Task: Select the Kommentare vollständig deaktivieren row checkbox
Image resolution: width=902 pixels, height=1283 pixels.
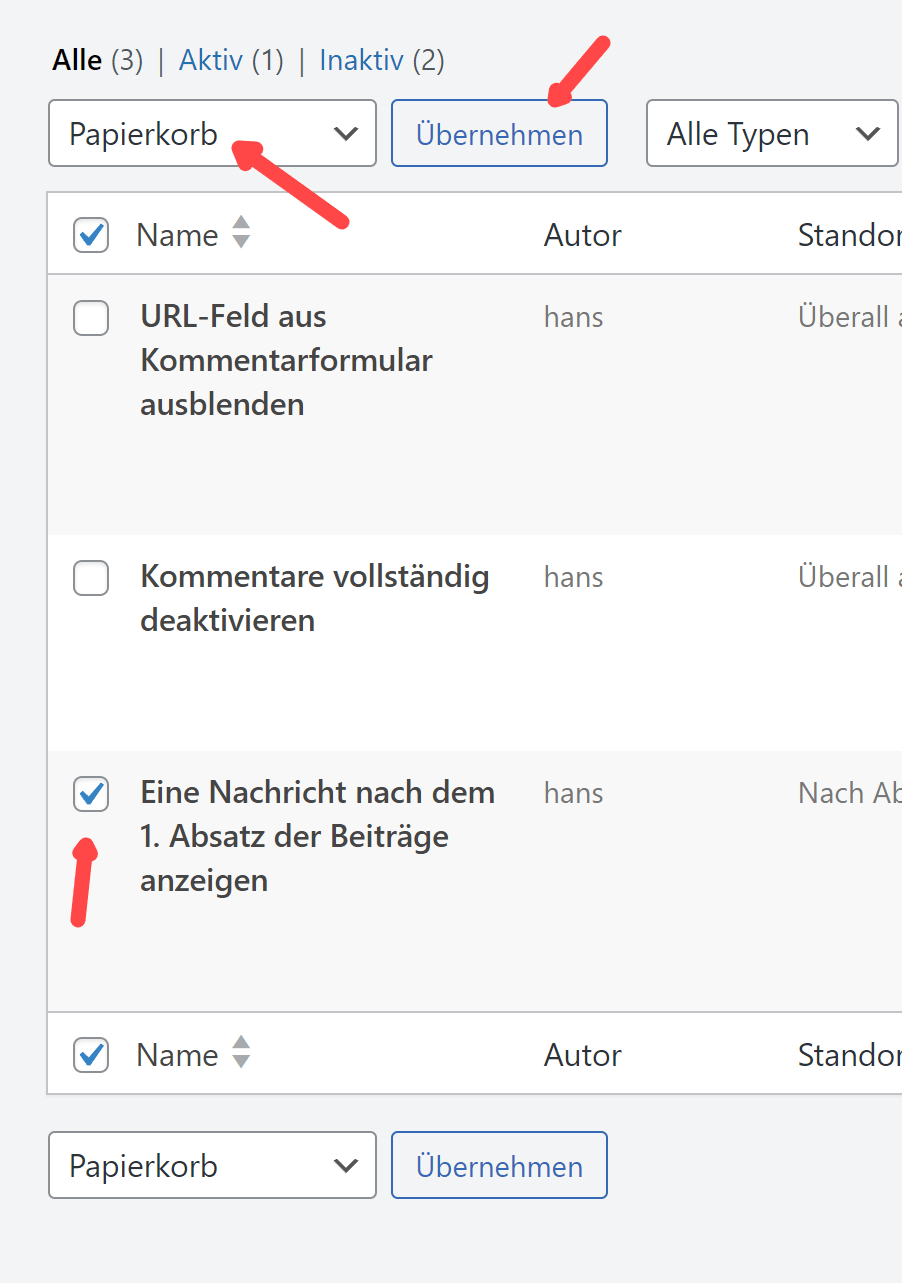Action: point(91,578)
